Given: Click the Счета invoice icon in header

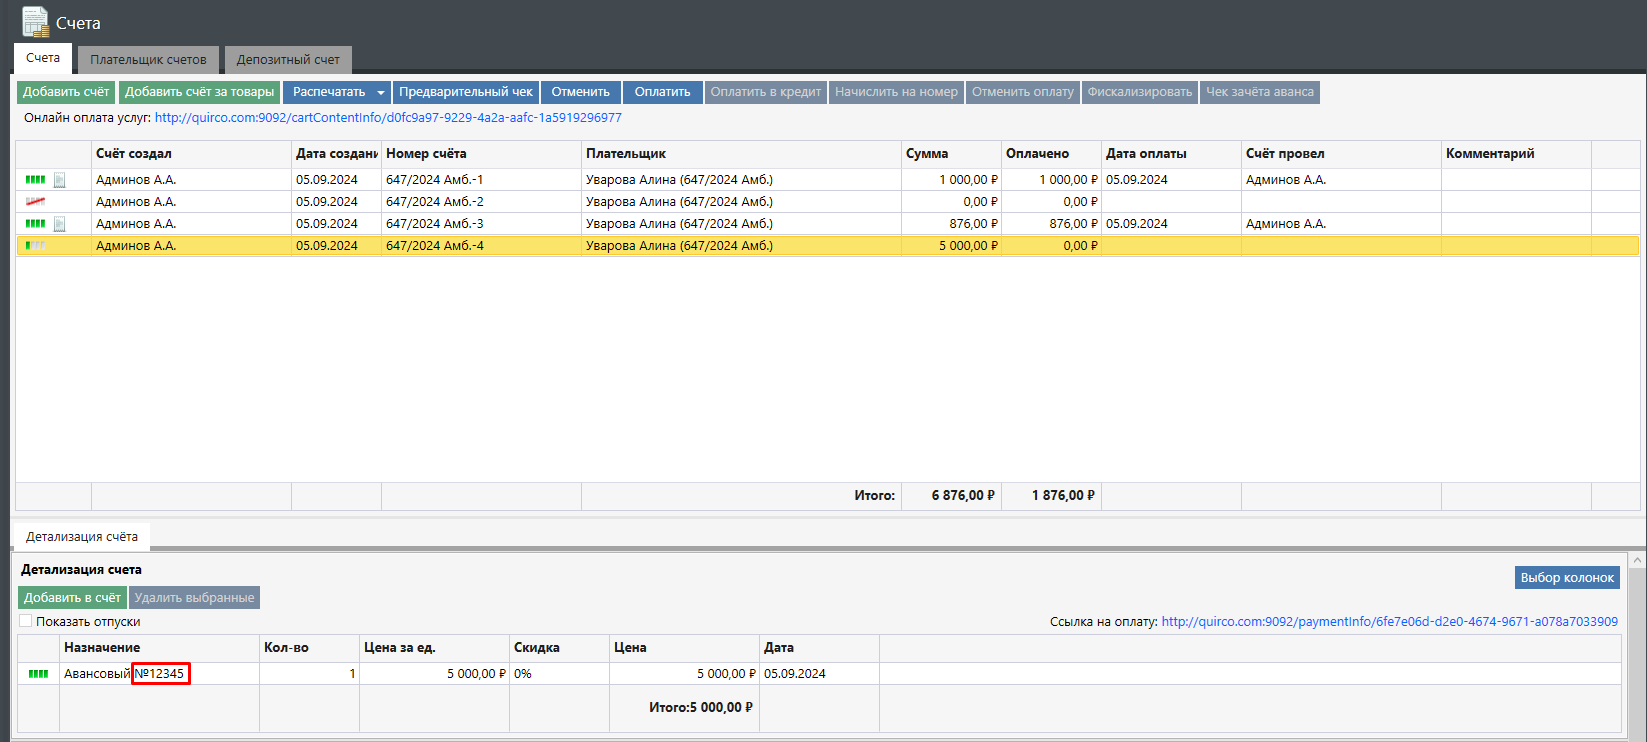Looking at the screenshot, I should [35, 21].
